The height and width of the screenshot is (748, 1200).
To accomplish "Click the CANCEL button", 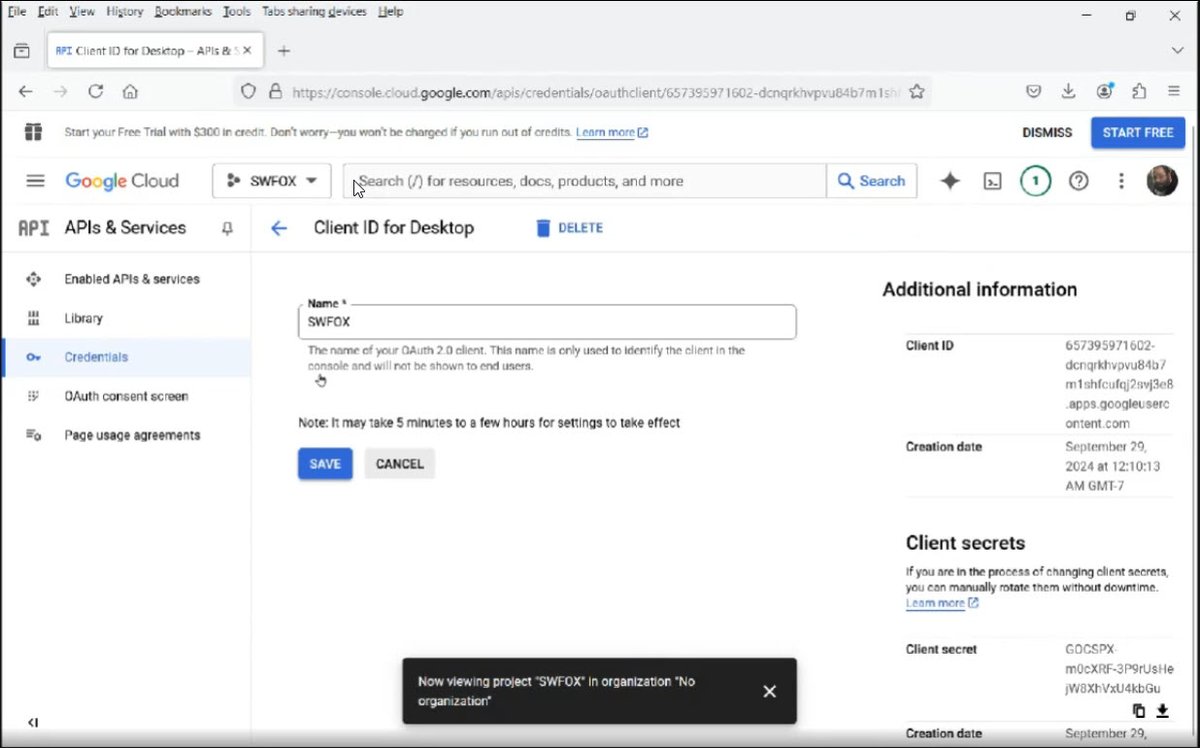I will [x=400, y=464].
